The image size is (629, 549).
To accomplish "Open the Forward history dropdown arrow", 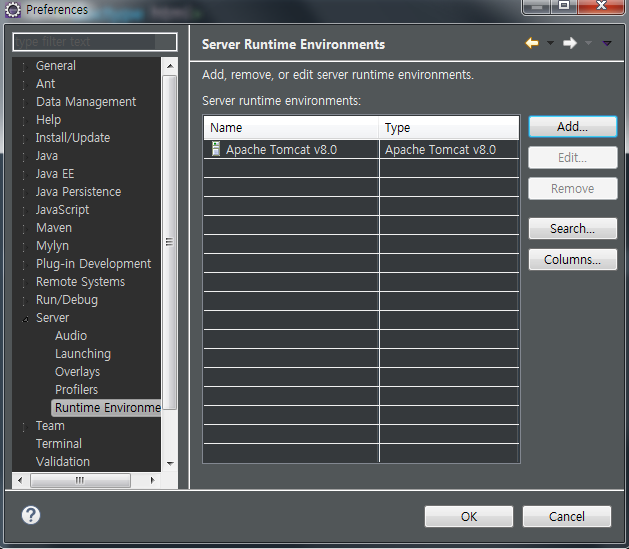I will click(588, 43).
